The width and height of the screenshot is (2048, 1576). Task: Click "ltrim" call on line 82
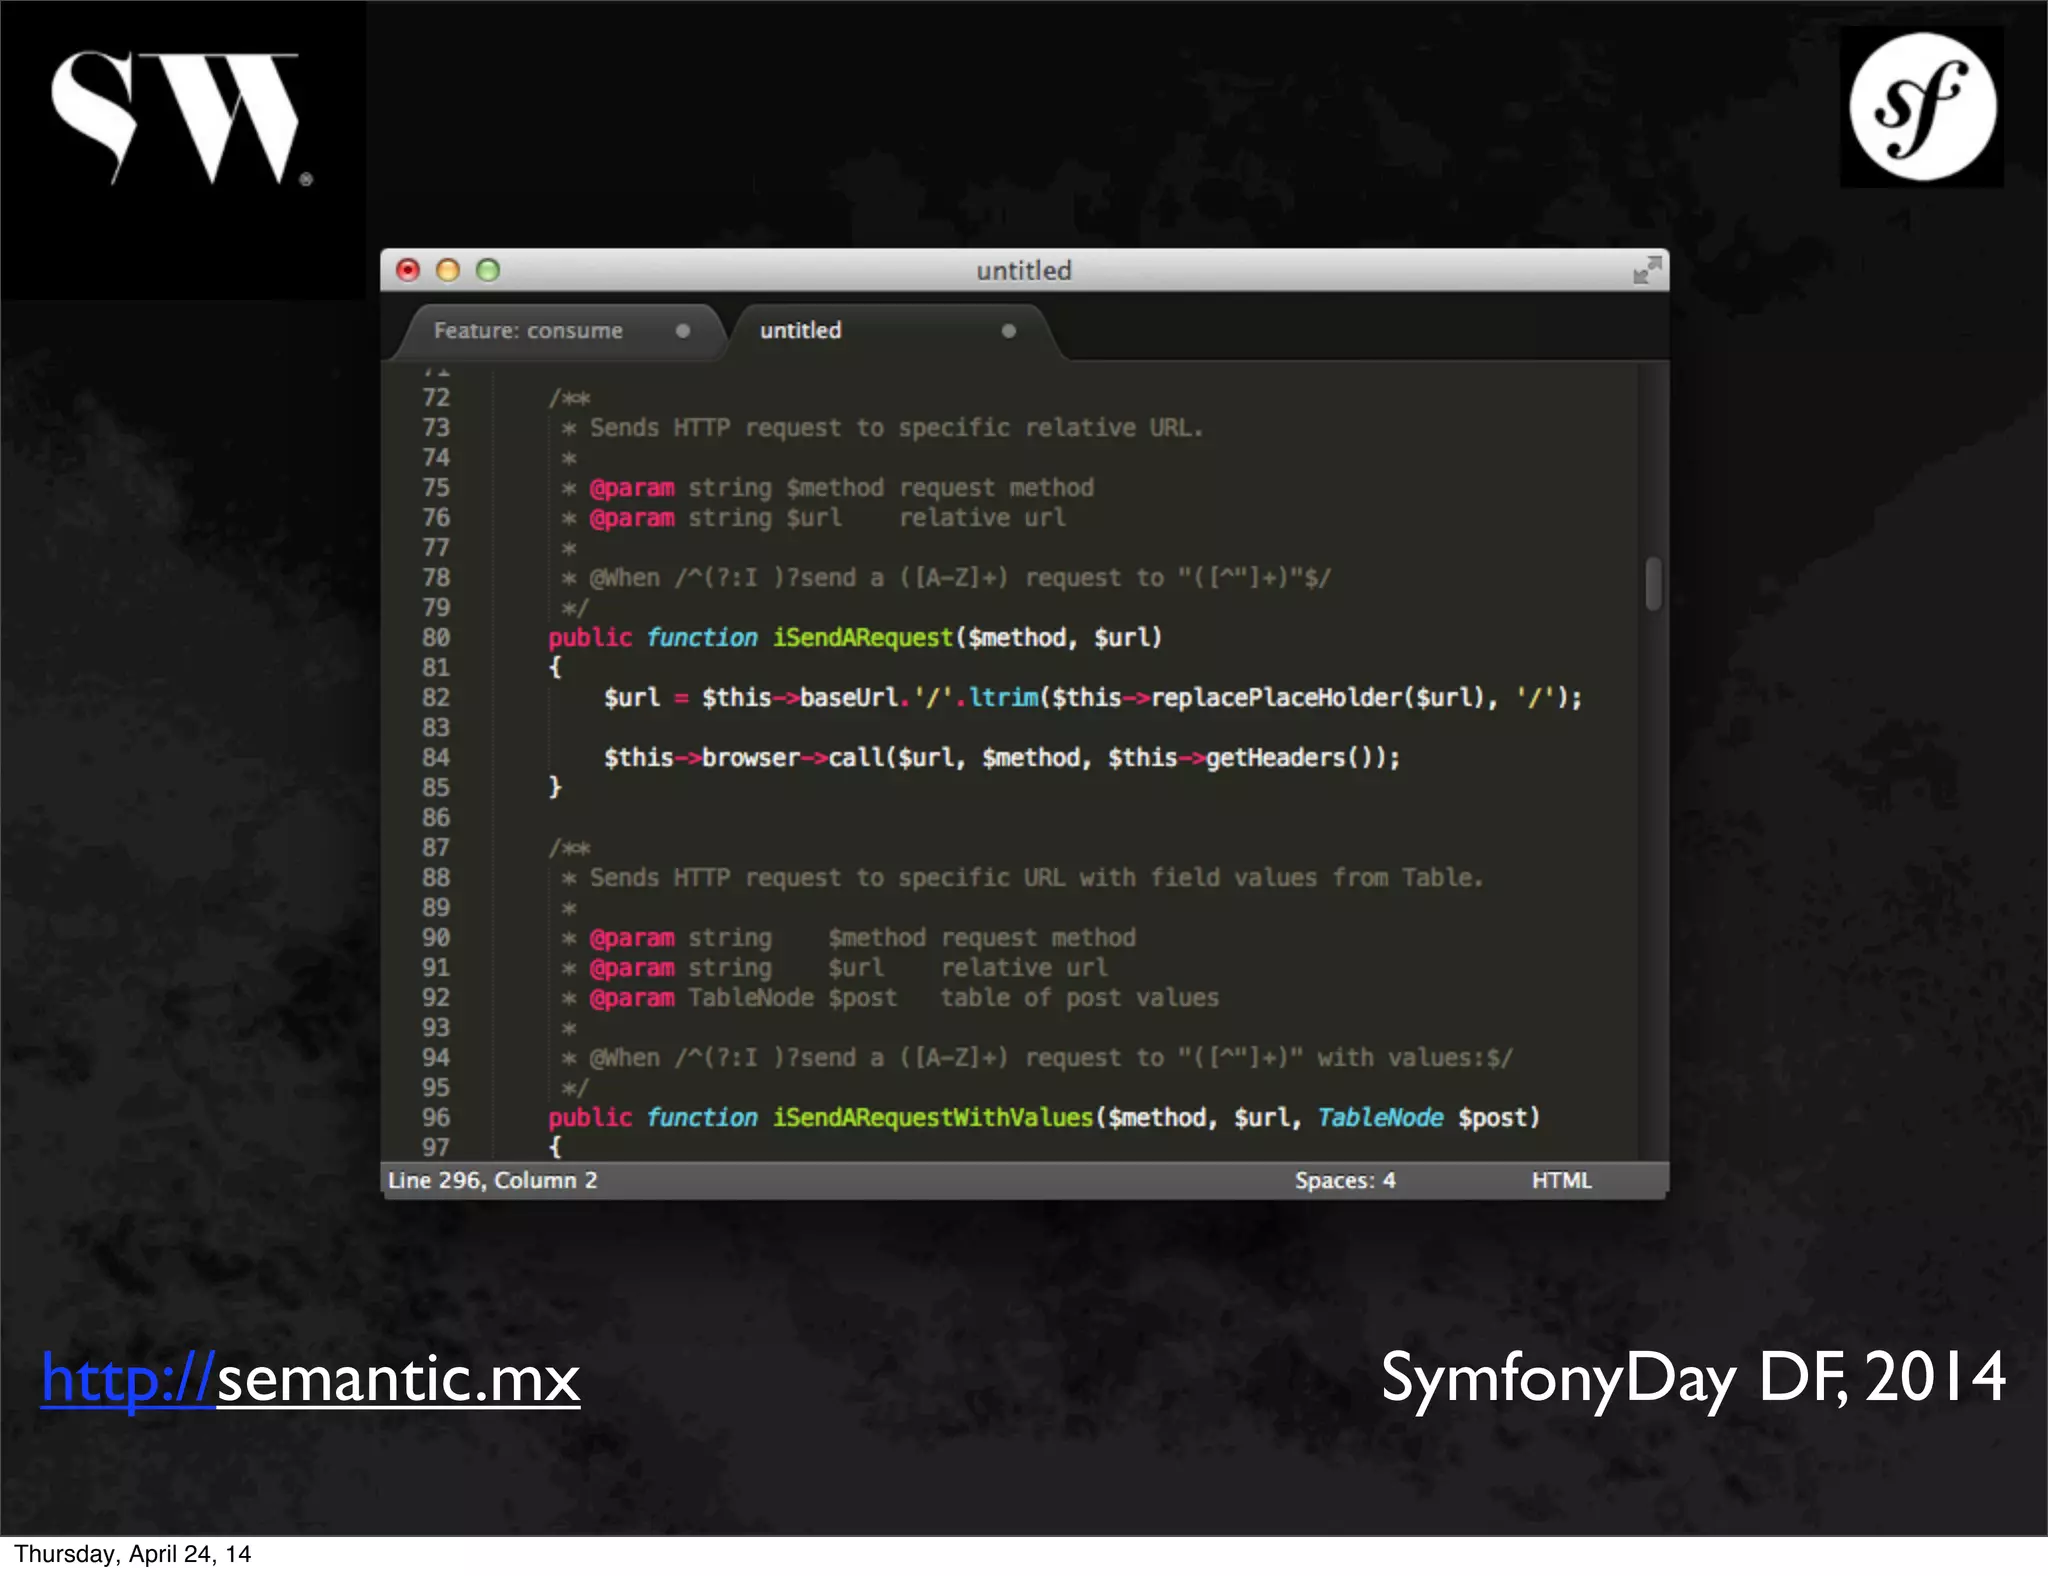coord(1004,698)
